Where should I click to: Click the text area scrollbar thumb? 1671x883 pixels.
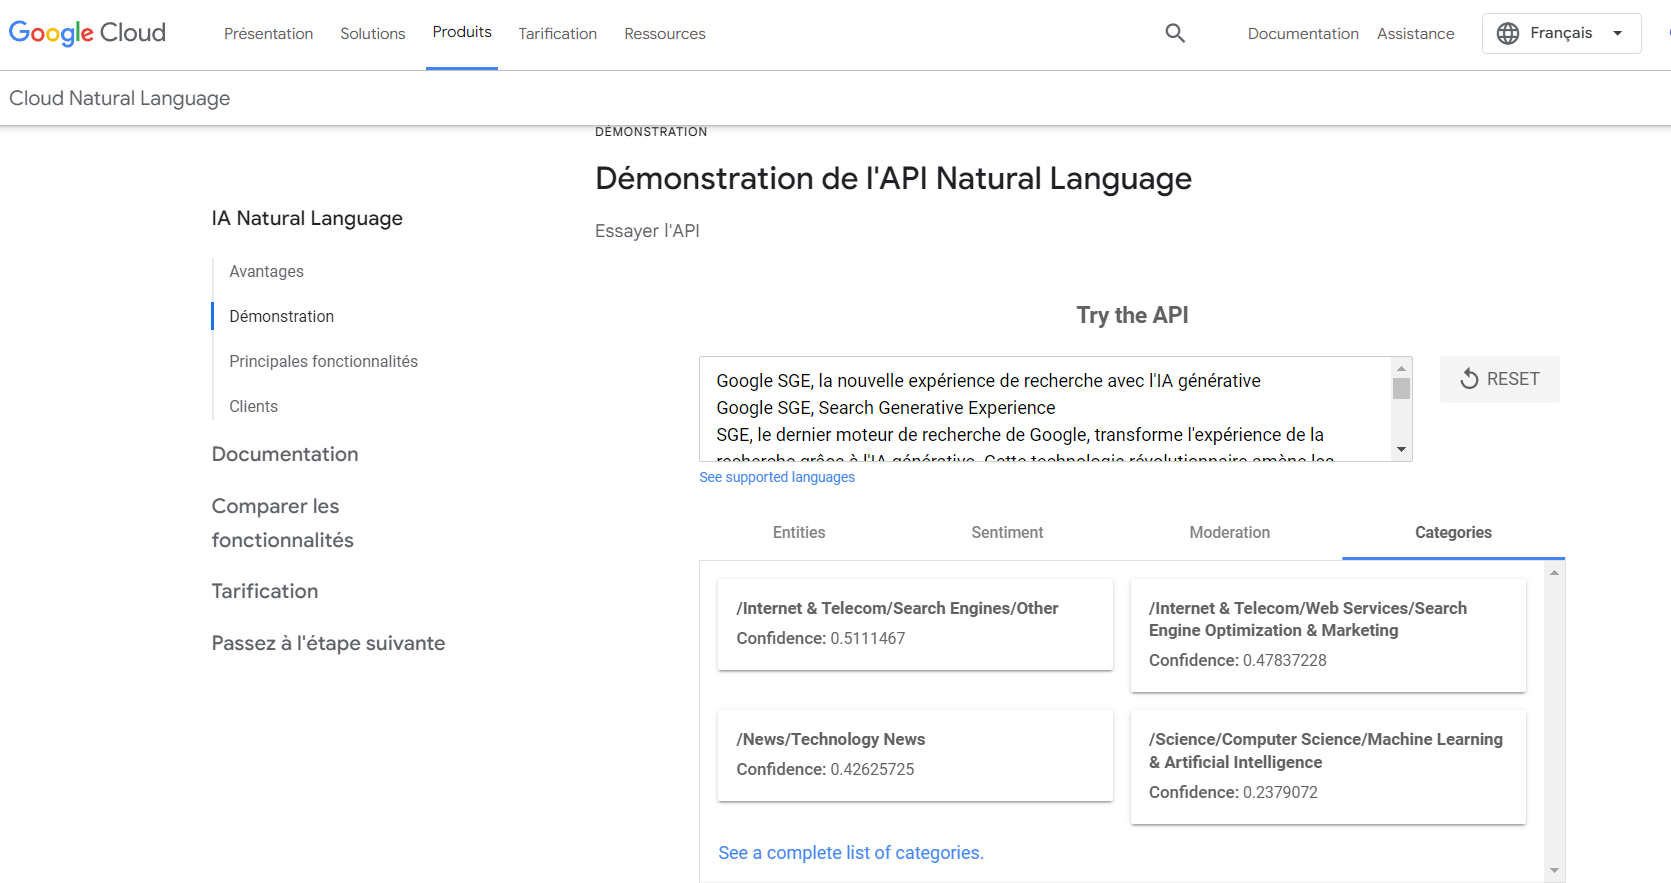coord(1402,388)
